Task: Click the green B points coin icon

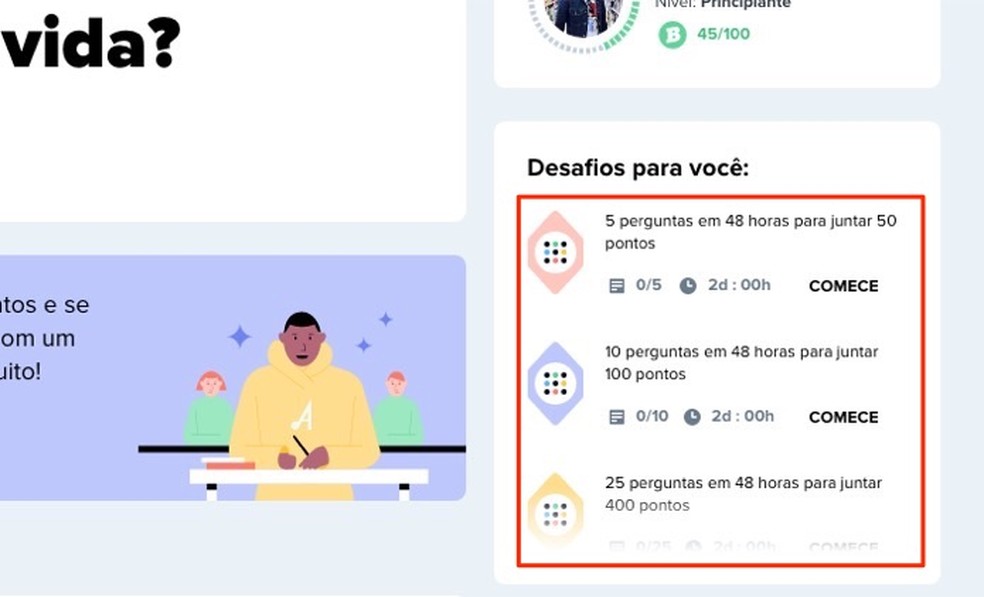Action: [672, 35]
